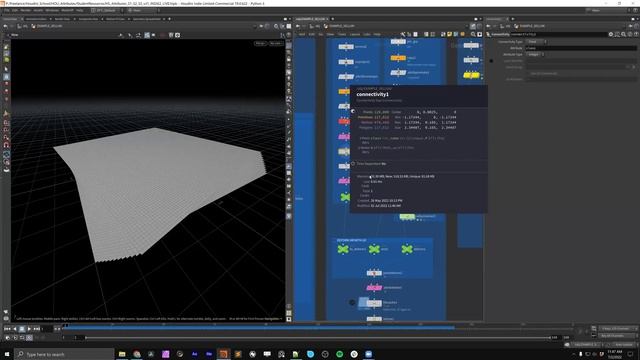Open the Persp camera dropdown in viewport
The height and width of the screenshot is (360, 640).
tap(260, 43)
